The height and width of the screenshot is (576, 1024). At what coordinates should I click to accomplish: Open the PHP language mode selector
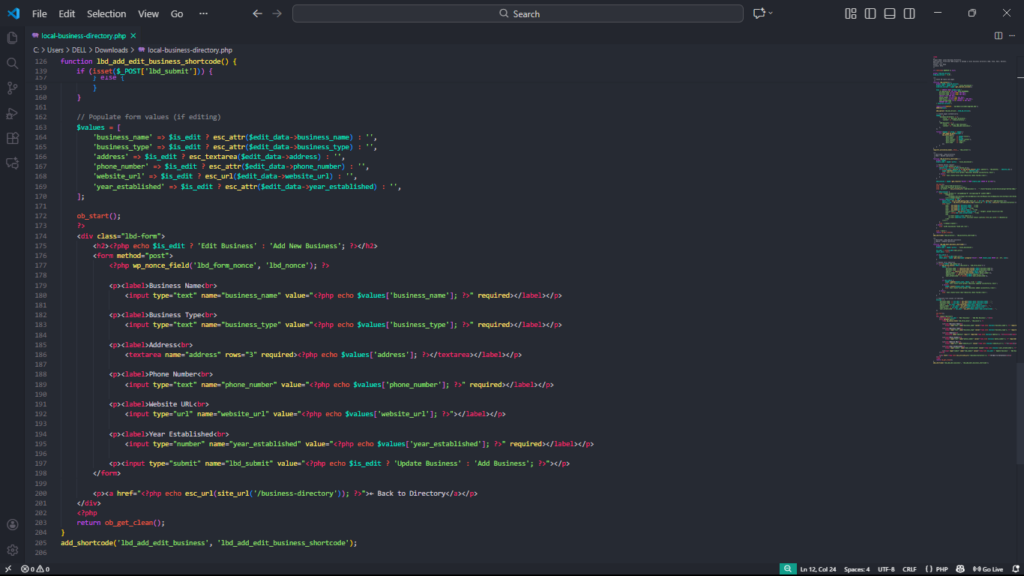[x=941, y=569]
